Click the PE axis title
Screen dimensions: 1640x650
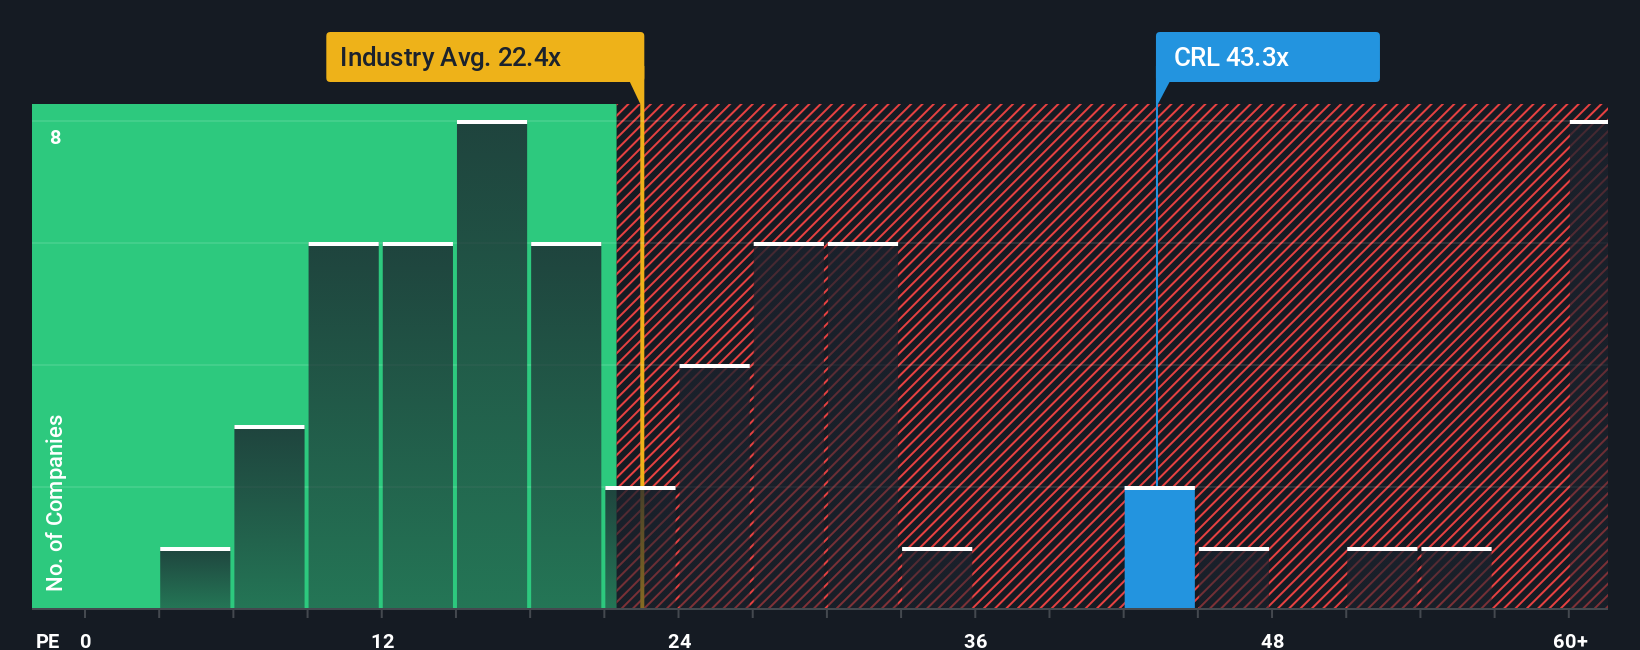coord(48,640)
